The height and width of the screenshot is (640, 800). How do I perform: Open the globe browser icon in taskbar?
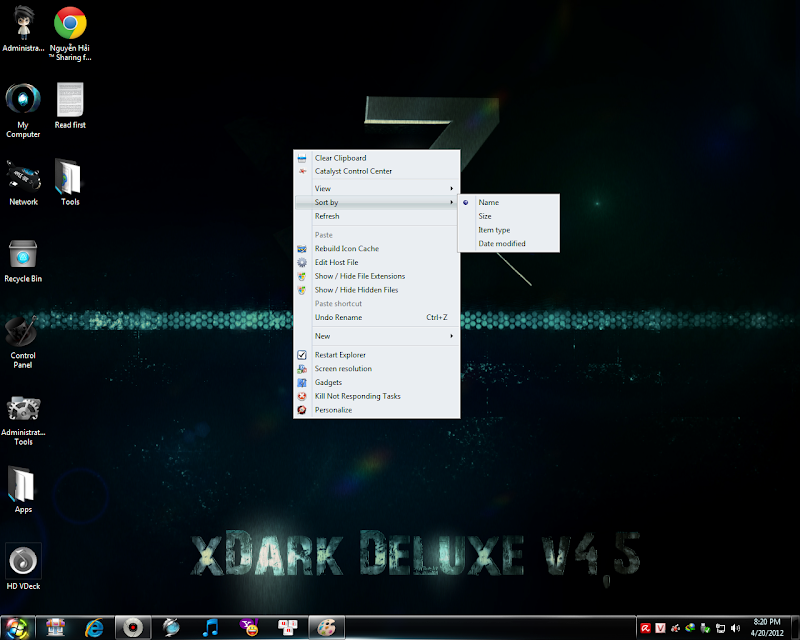click(171, 628)
